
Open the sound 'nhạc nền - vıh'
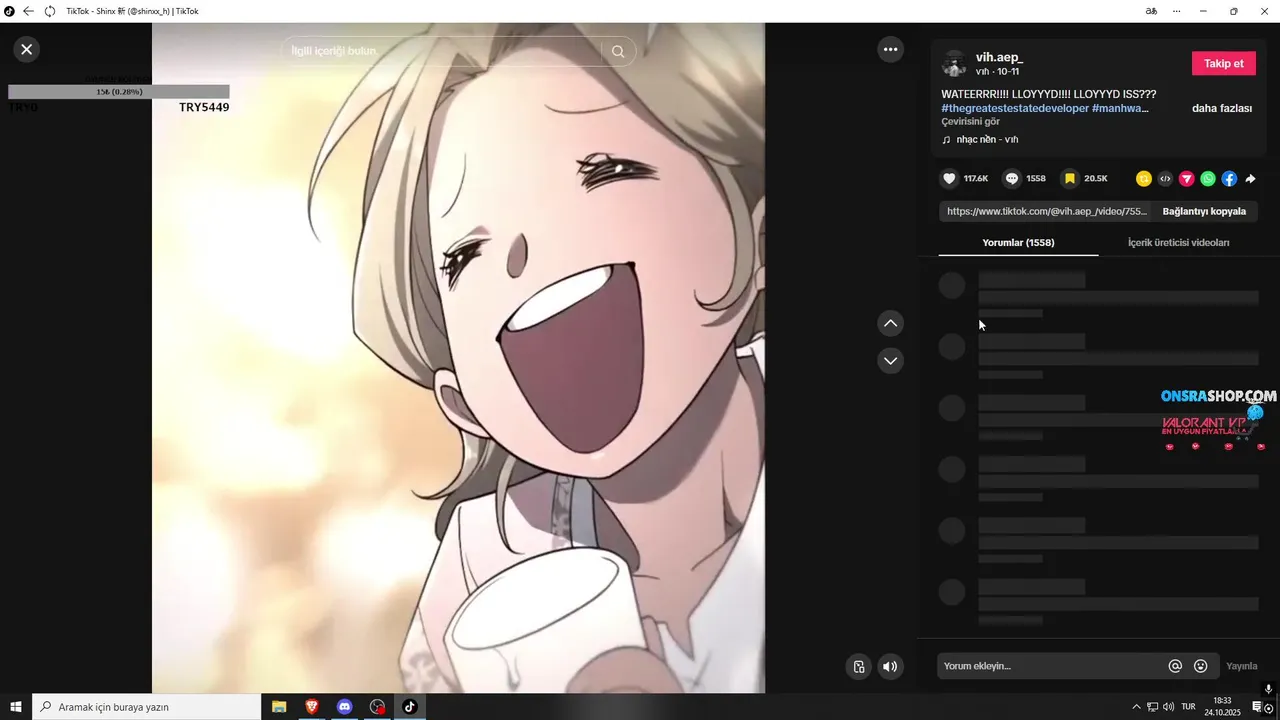pos(987,139)
